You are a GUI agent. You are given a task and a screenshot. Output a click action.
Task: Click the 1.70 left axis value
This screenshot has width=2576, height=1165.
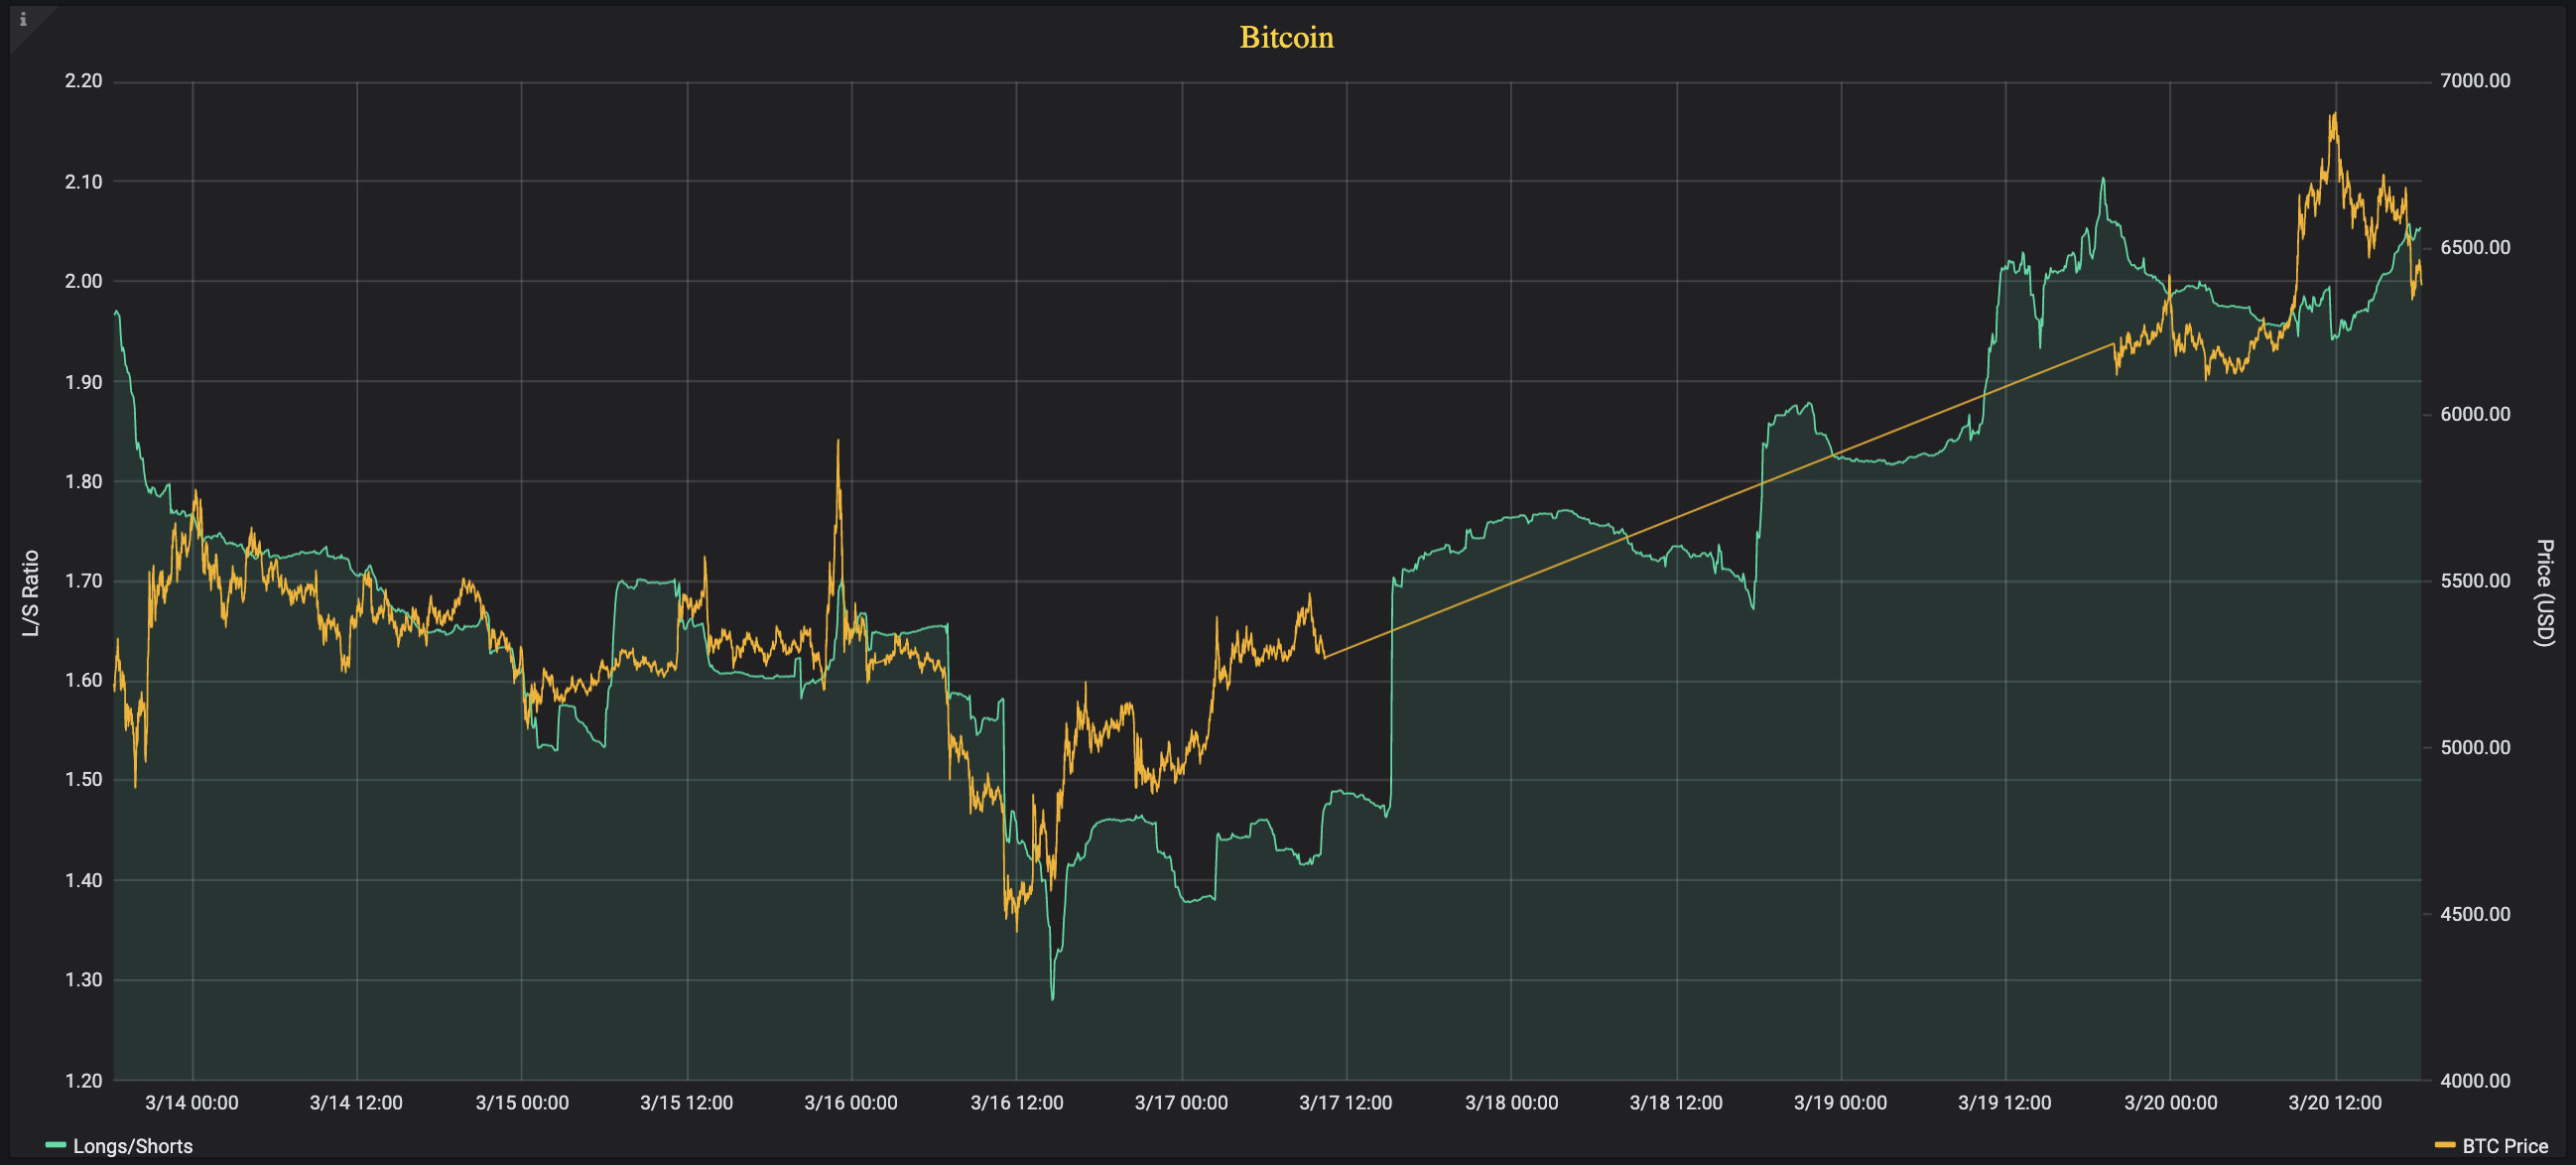pyautogui.click(x=84, y=581)
